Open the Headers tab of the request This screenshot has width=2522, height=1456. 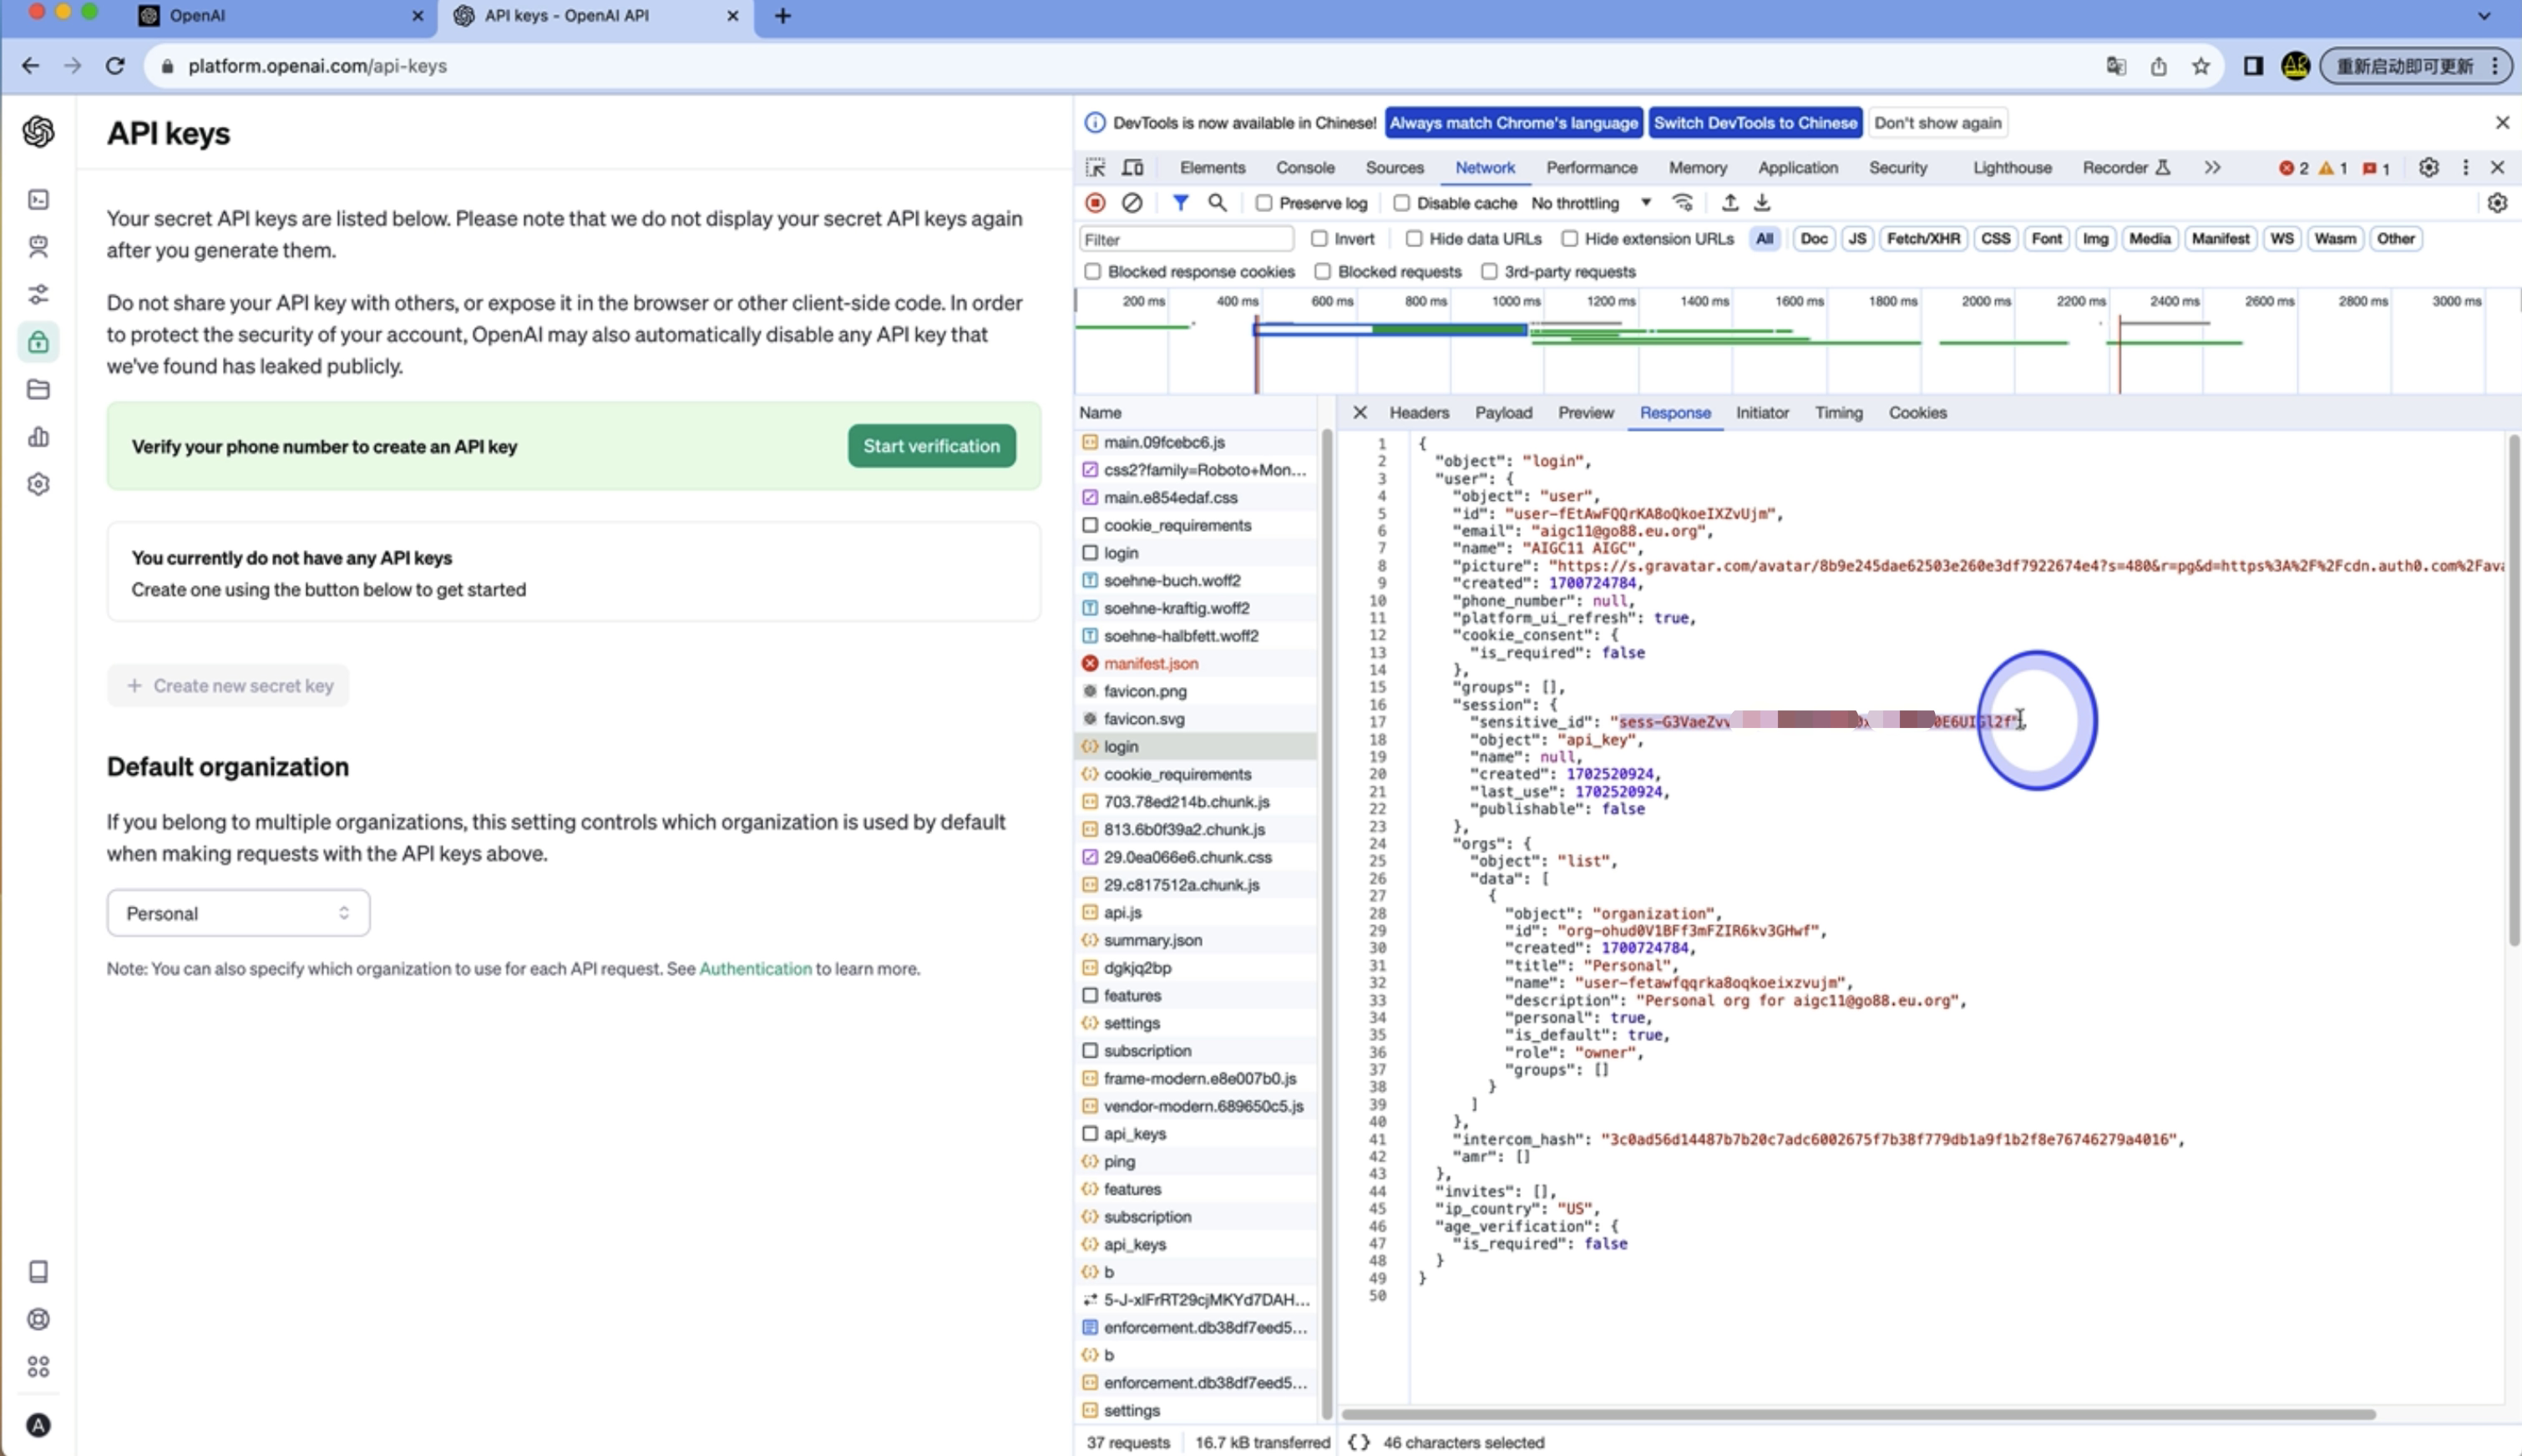[1418, 413]
